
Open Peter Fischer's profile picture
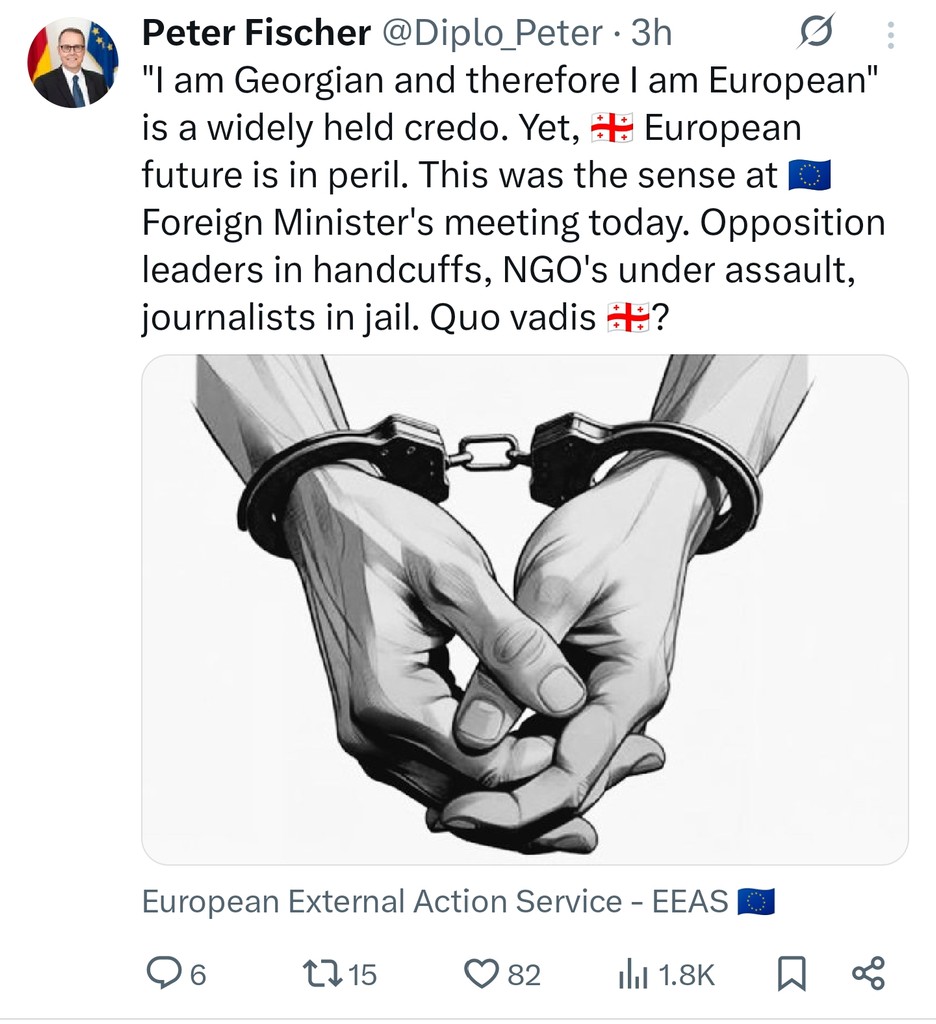(x=72, y=62)
